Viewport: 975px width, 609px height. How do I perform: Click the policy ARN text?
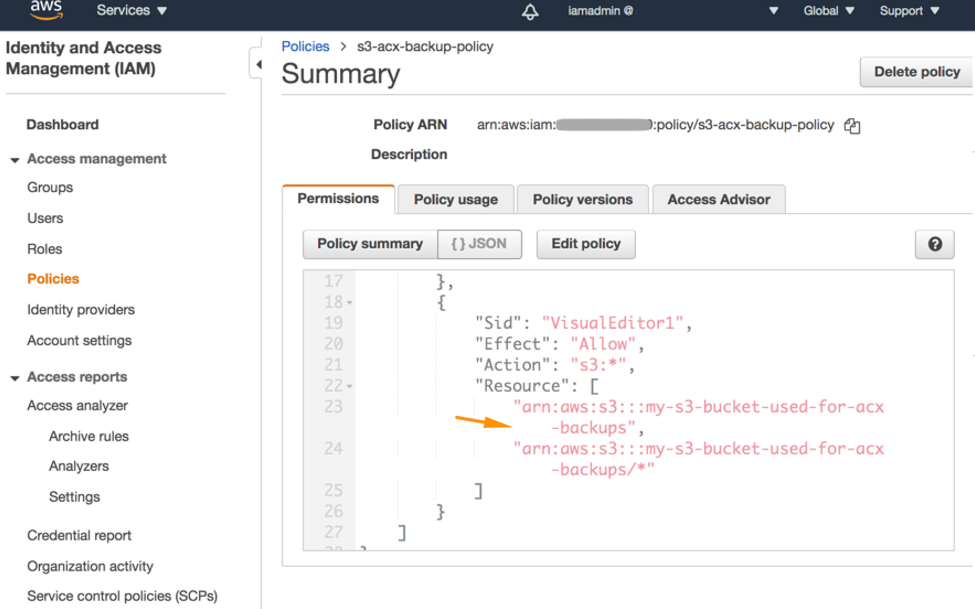tap(655, 125)
